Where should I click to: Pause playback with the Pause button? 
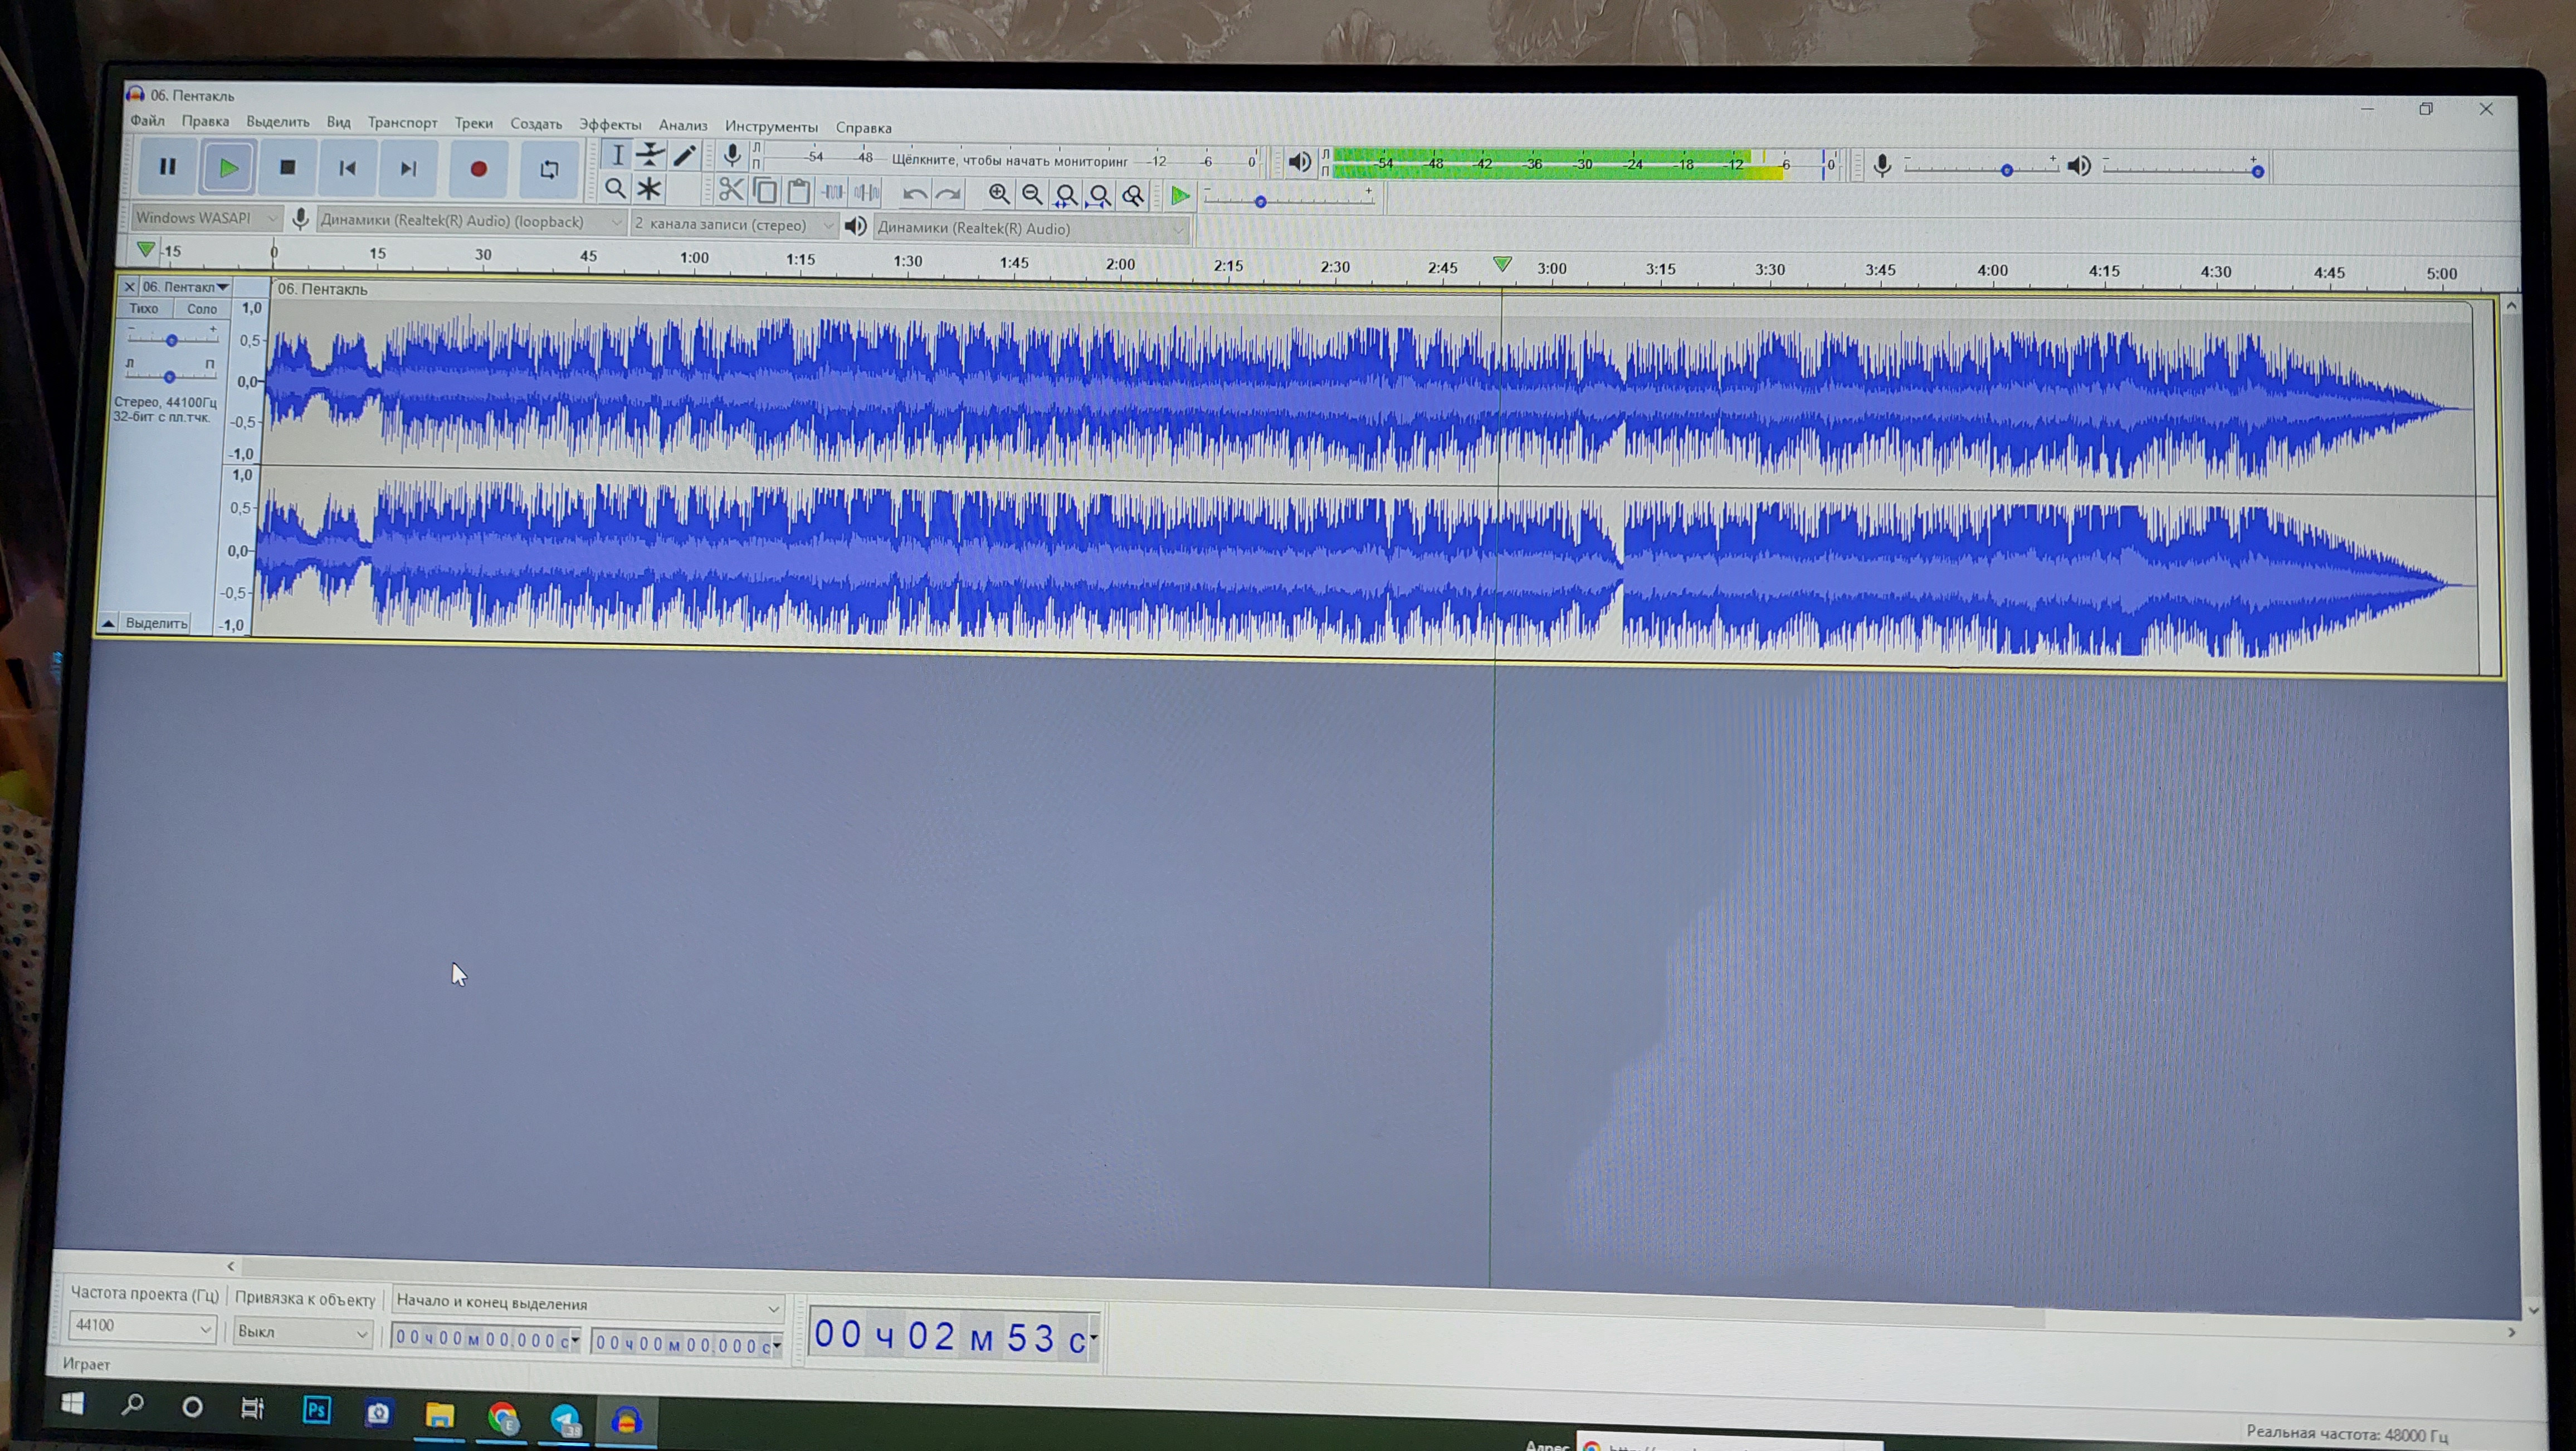pos(167,166)
